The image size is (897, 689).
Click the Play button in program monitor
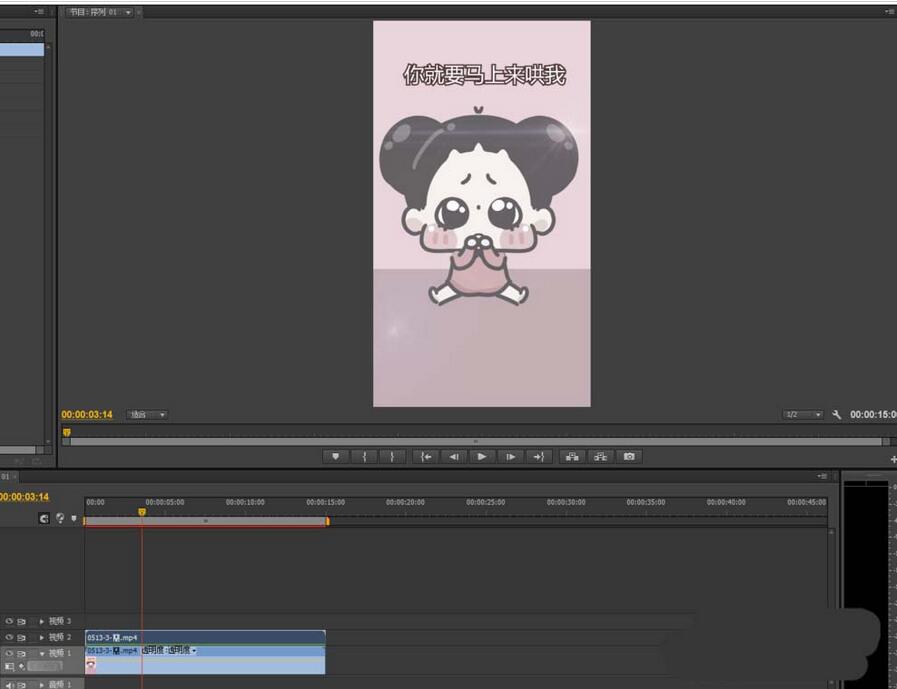tap(482, 456)
